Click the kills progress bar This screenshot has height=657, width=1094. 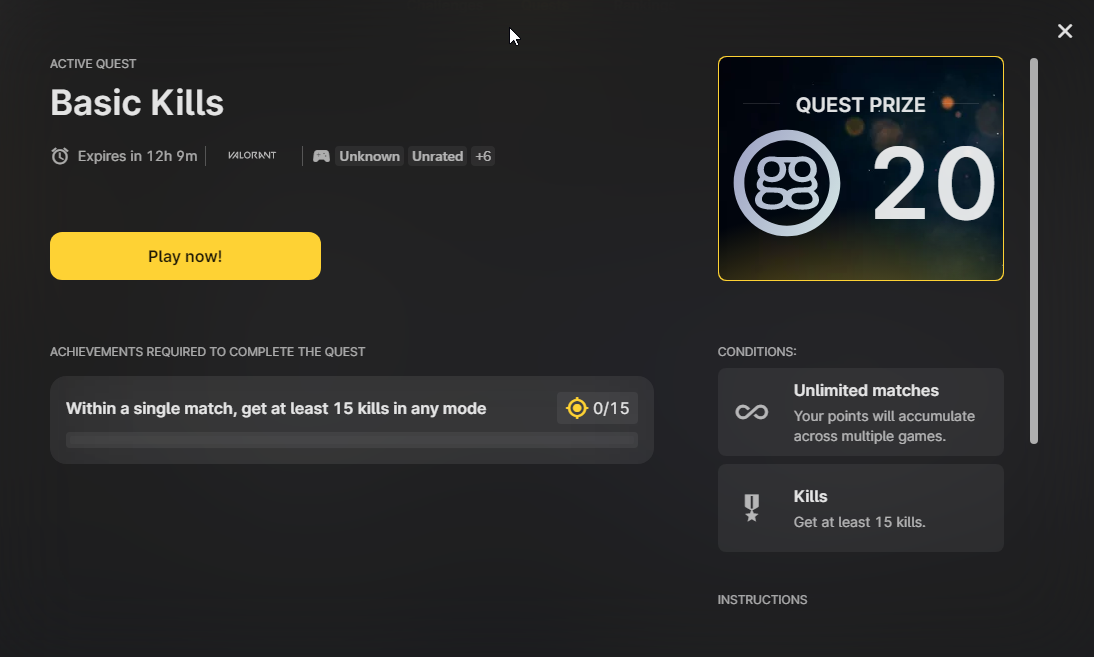(x=351, y=440)
